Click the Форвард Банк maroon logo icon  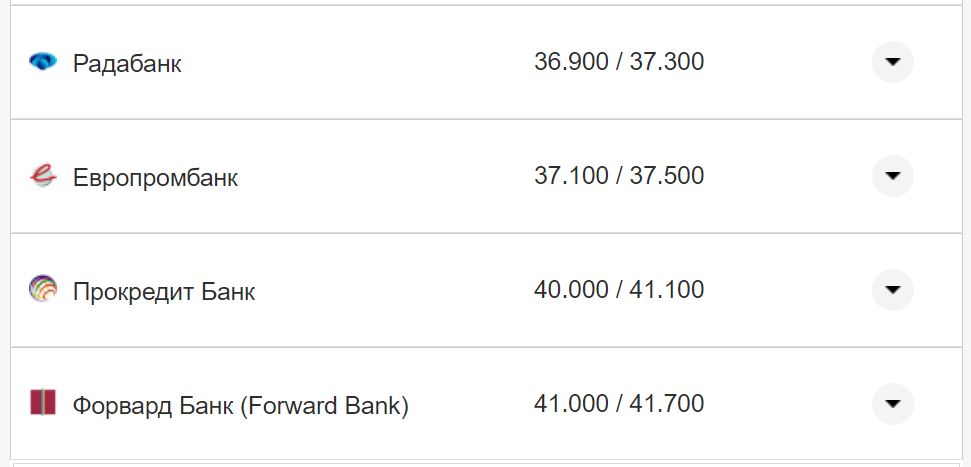coord(43,403)
